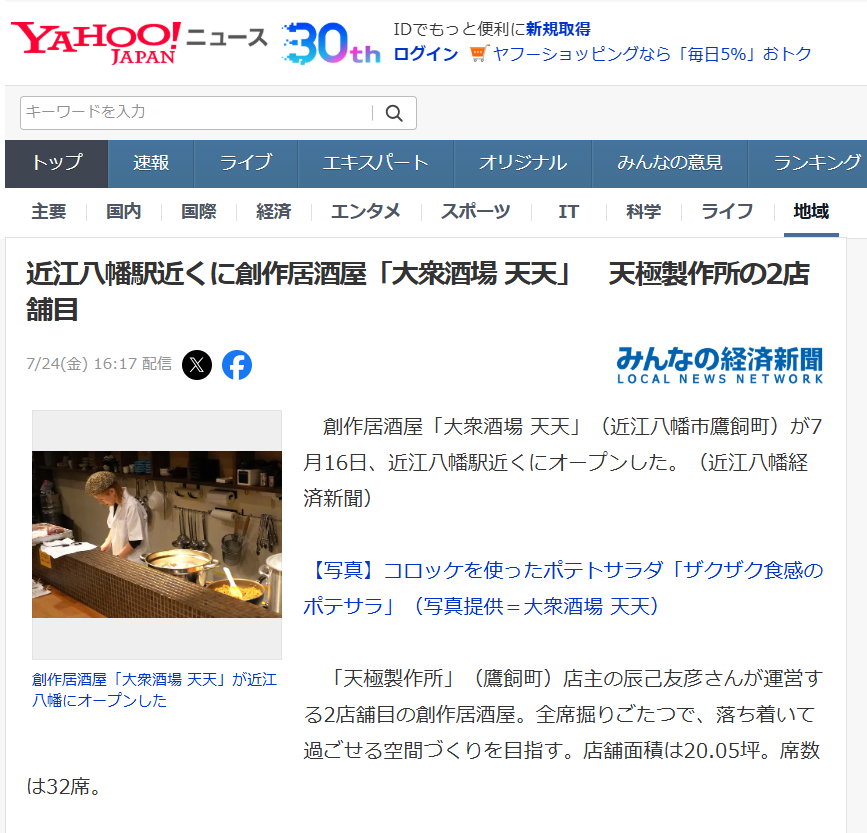867x833 pixels.
Task: Open みんなの経済新聞 logo
Action: [x=720, y=365]
